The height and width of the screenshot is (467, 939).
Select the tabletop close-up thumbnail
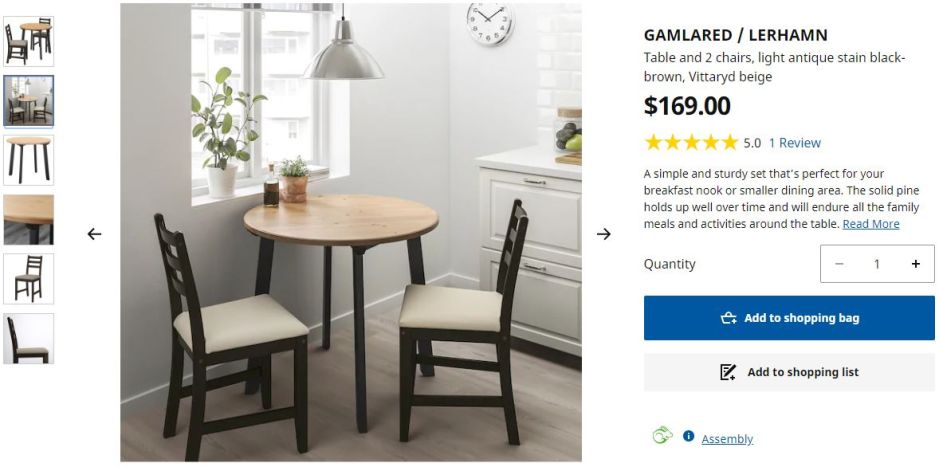click(29, 219)
